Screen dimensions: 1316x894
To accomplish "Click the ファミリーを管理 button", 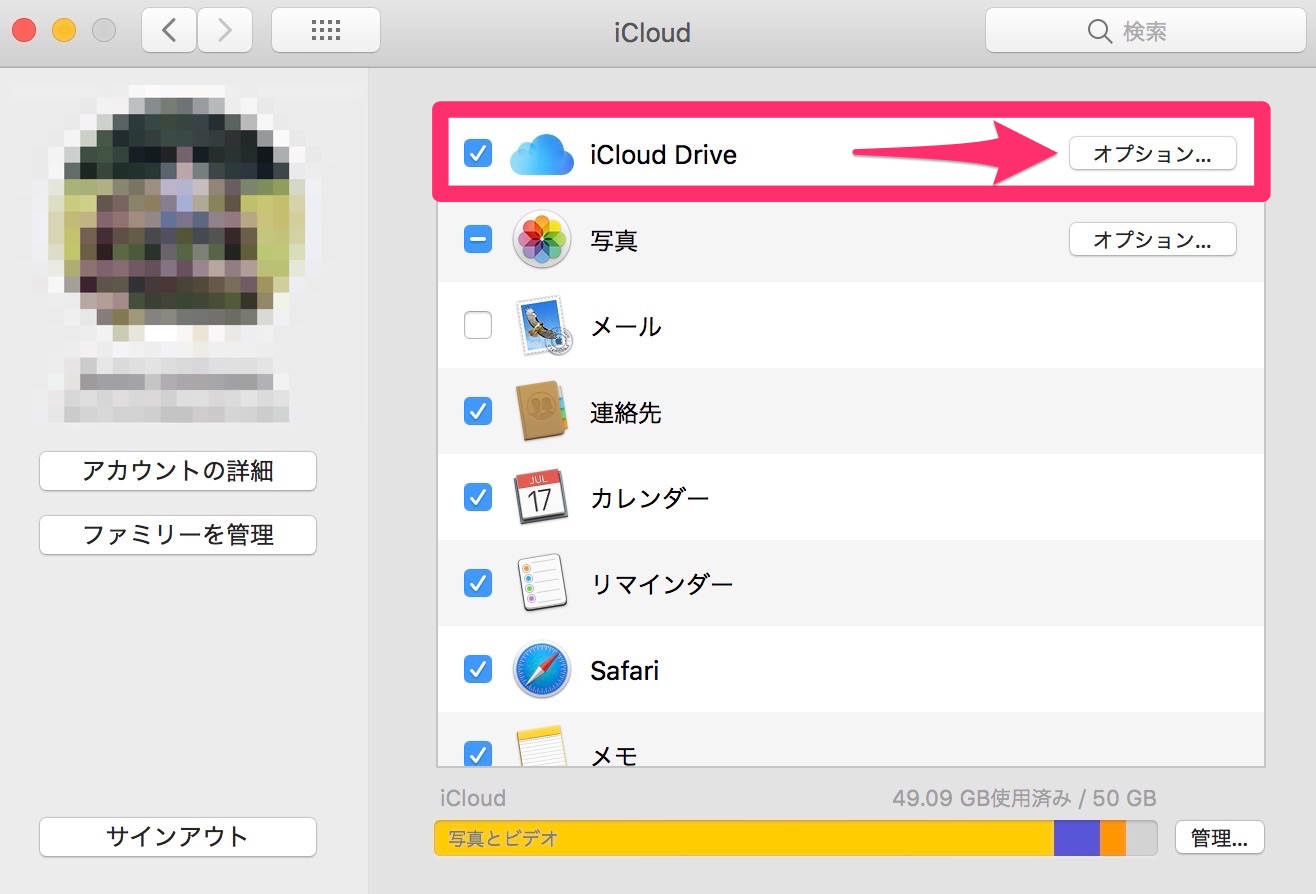I will click(x=178, y=535).
